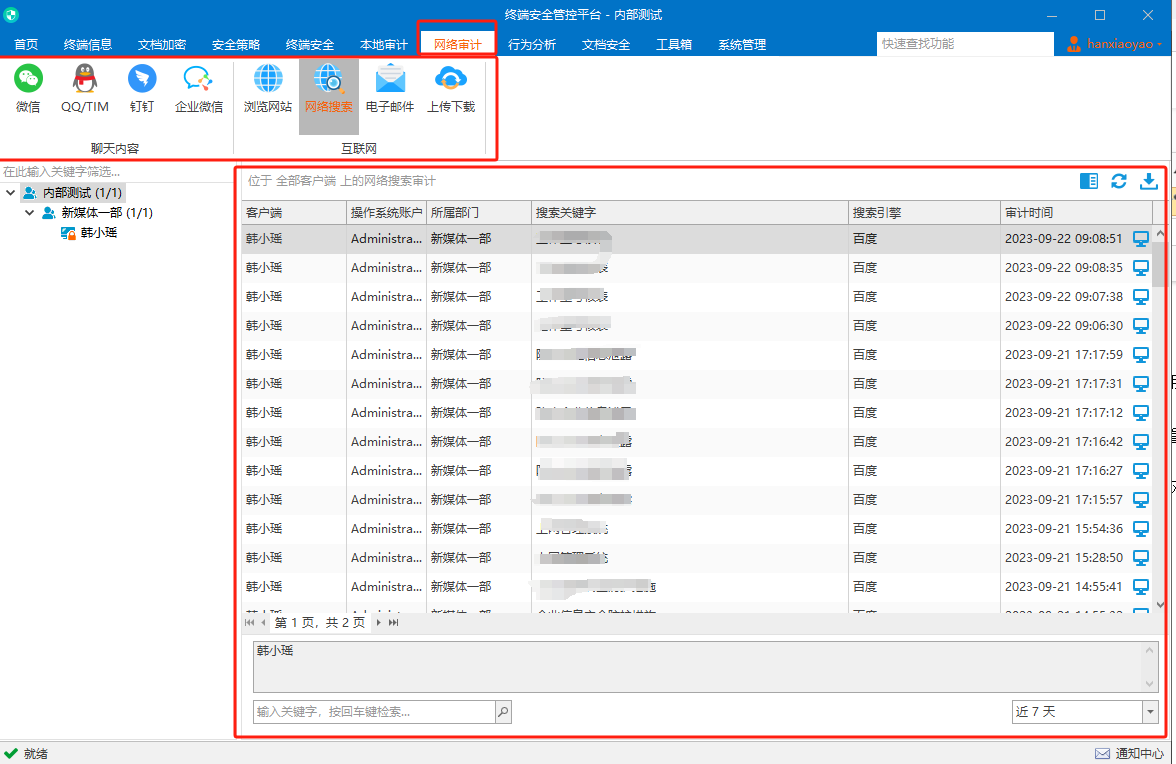Click the application logo in title bar

[x=10, y=14]
